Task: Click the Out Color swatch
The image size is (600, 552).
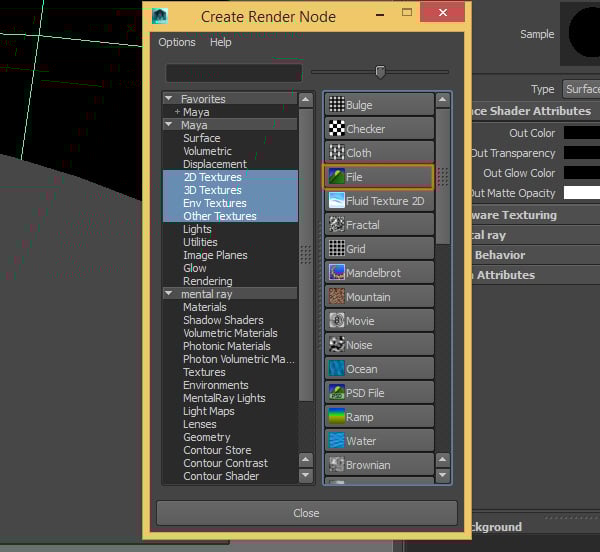Action: click(581, 133)
